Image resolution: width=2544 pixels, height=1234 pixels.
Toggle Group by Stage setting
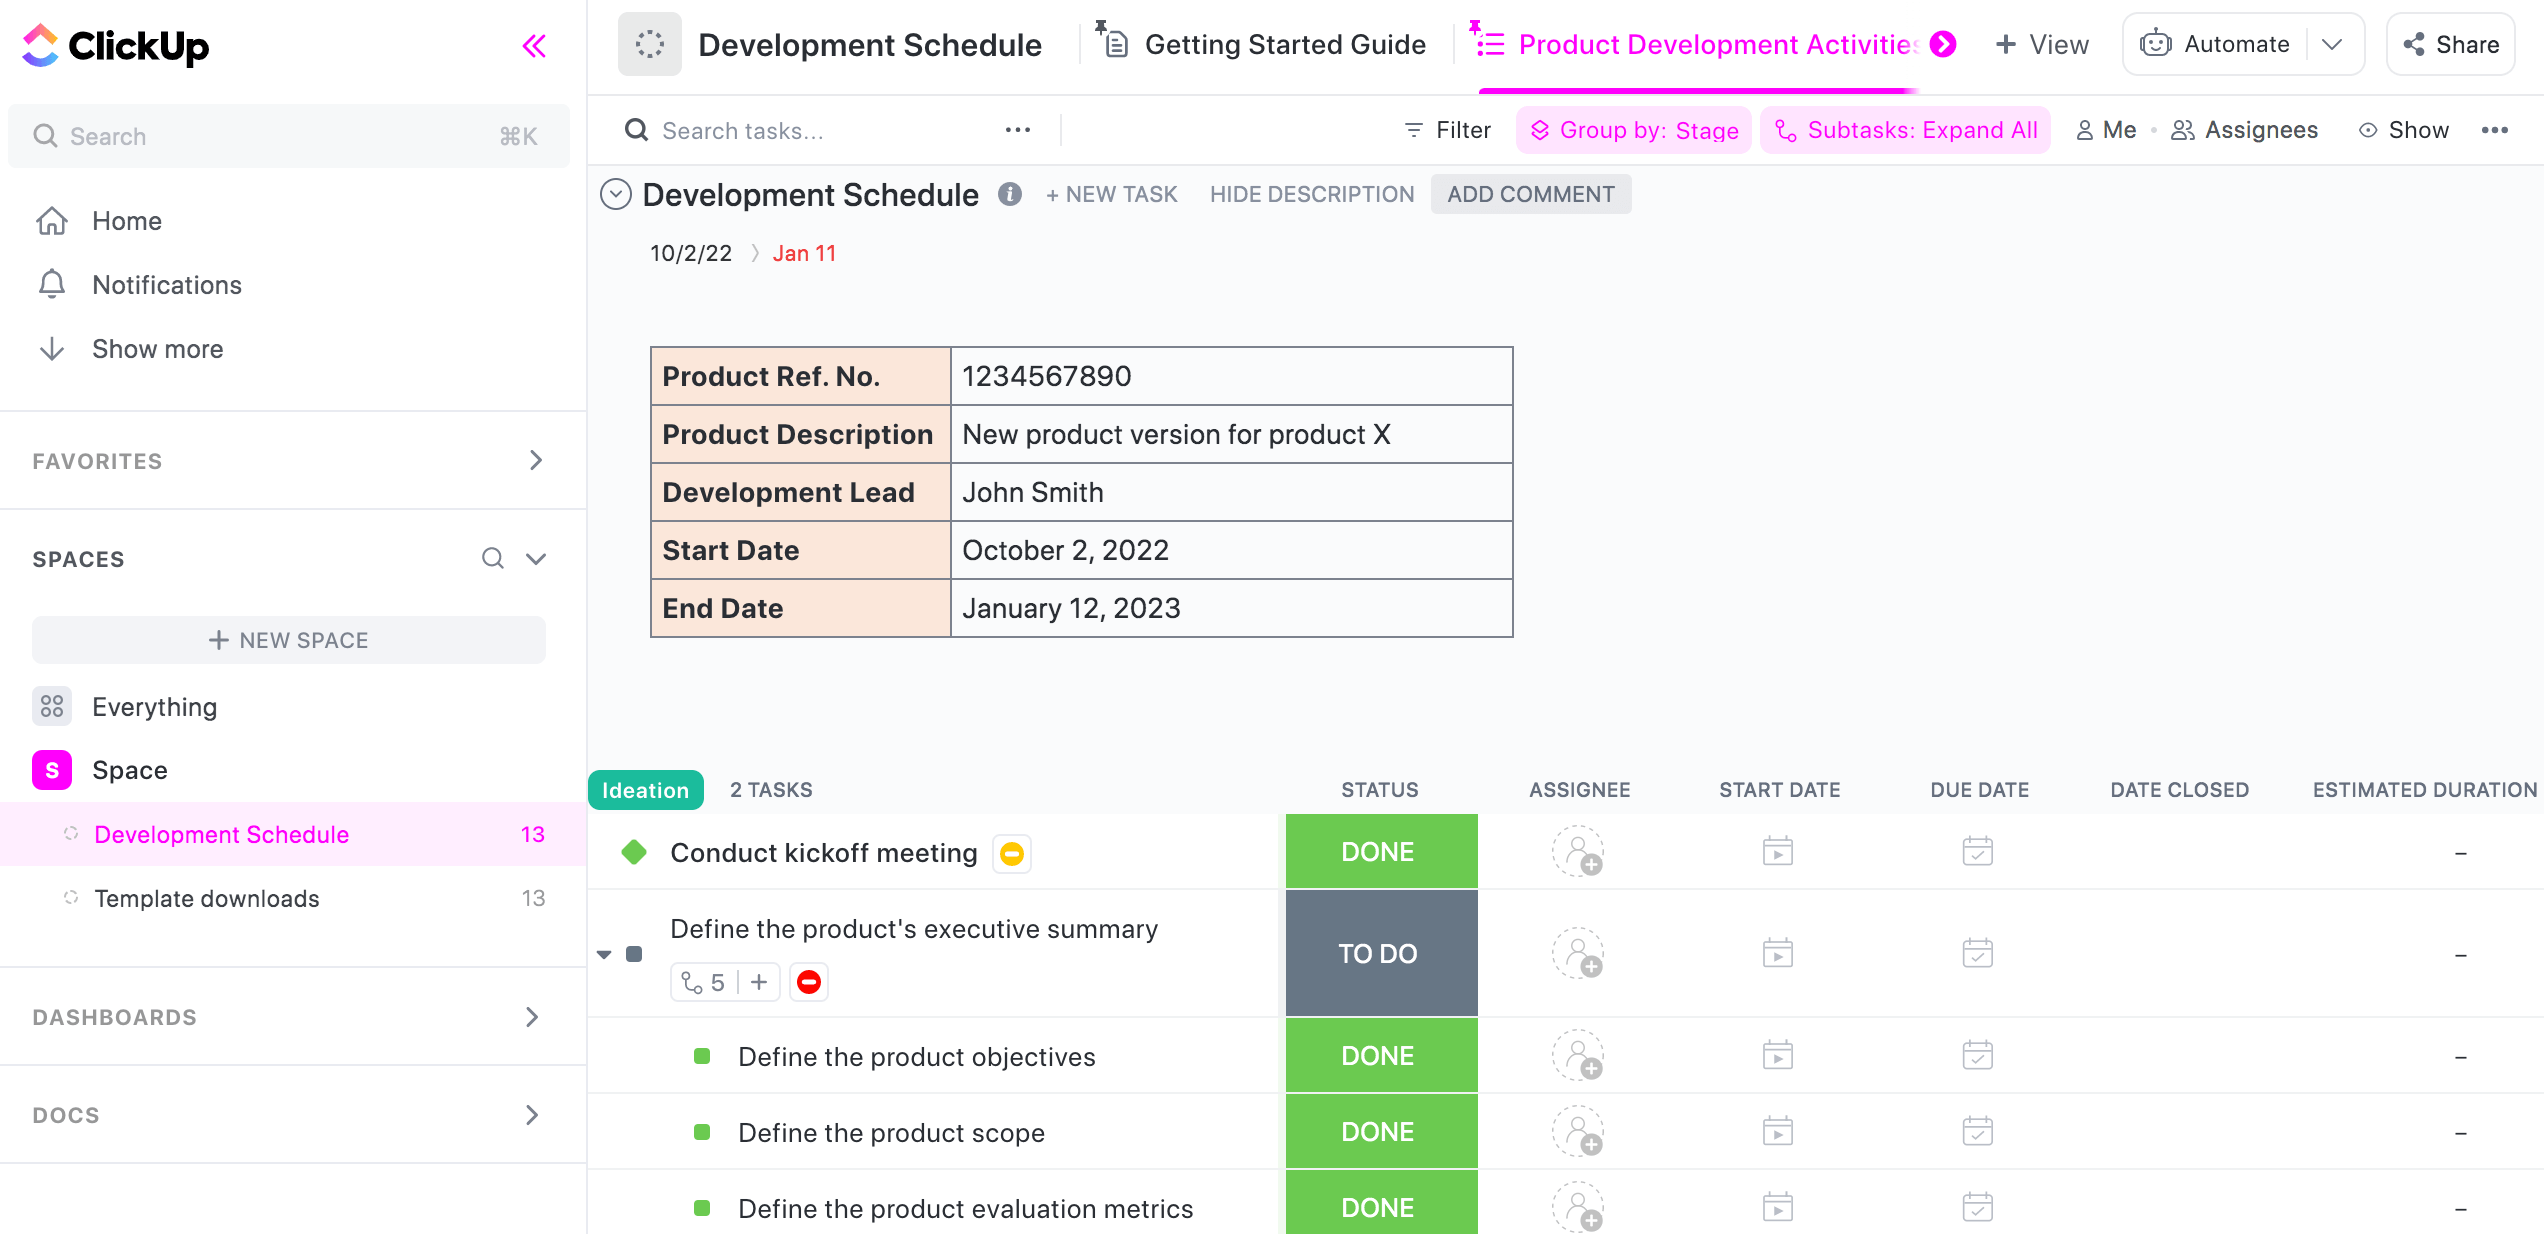coord(1631,130)
